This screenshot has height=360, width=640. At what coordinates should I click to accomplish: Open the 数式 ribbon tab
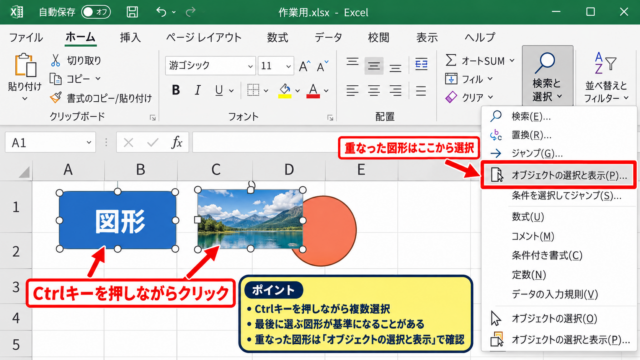pyautogui.click(x=278, y=38)
